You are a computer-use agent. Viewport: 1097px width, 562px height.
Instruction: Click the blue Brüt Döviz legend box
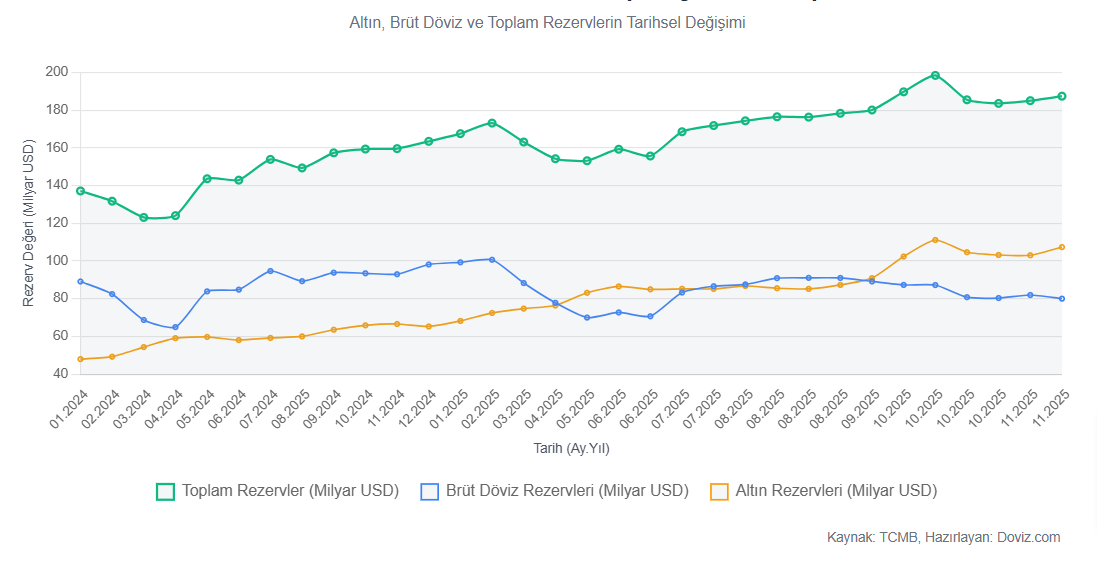(x=430, y=491)
